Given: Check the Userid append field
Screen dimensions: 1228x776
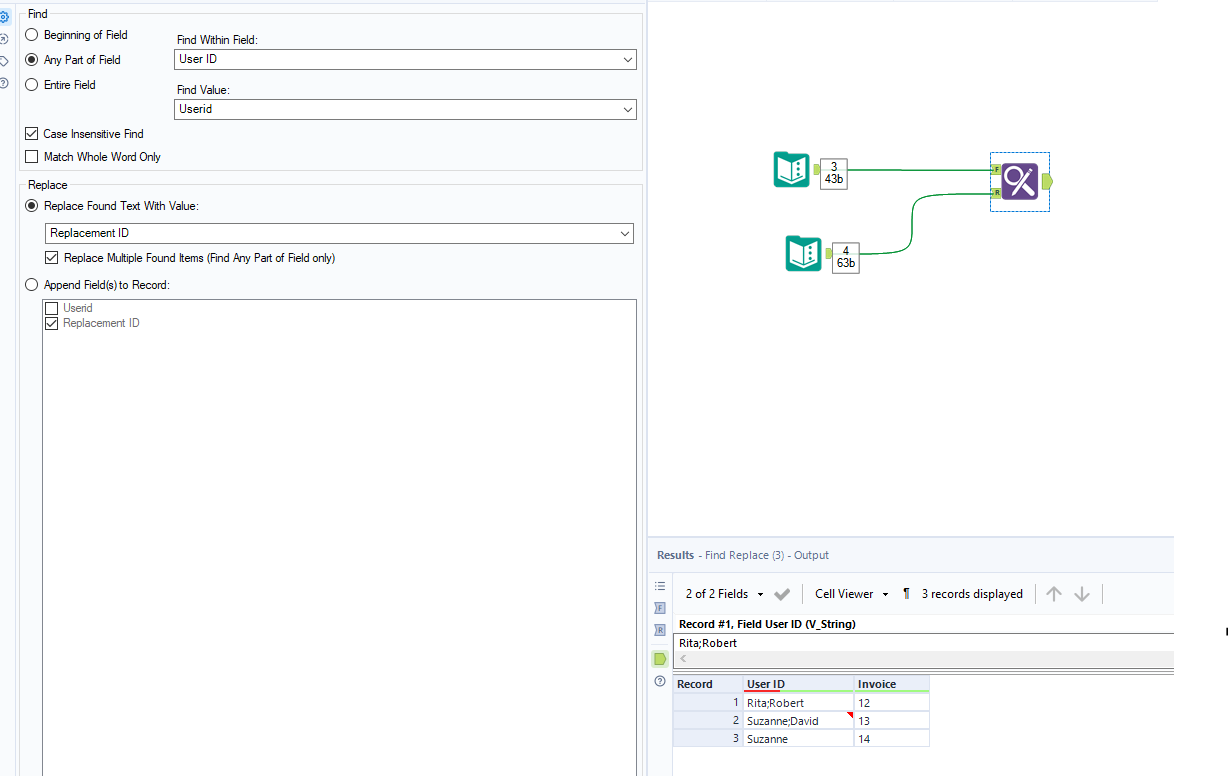Looking at the screenshot, I should tap(51, 308).
